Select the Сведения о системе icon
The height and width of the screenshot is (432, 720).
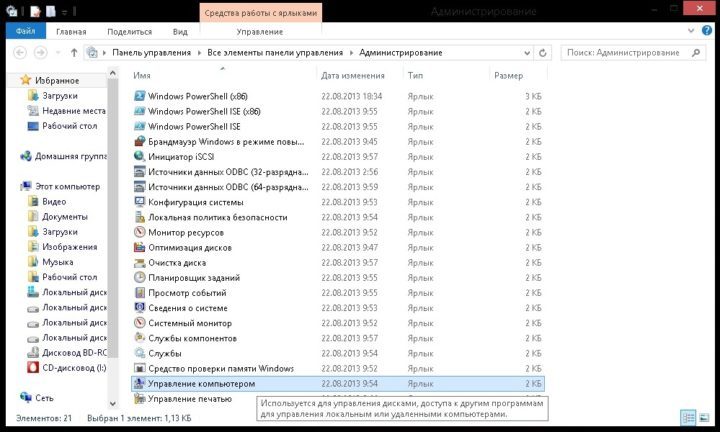click(140, 308)
